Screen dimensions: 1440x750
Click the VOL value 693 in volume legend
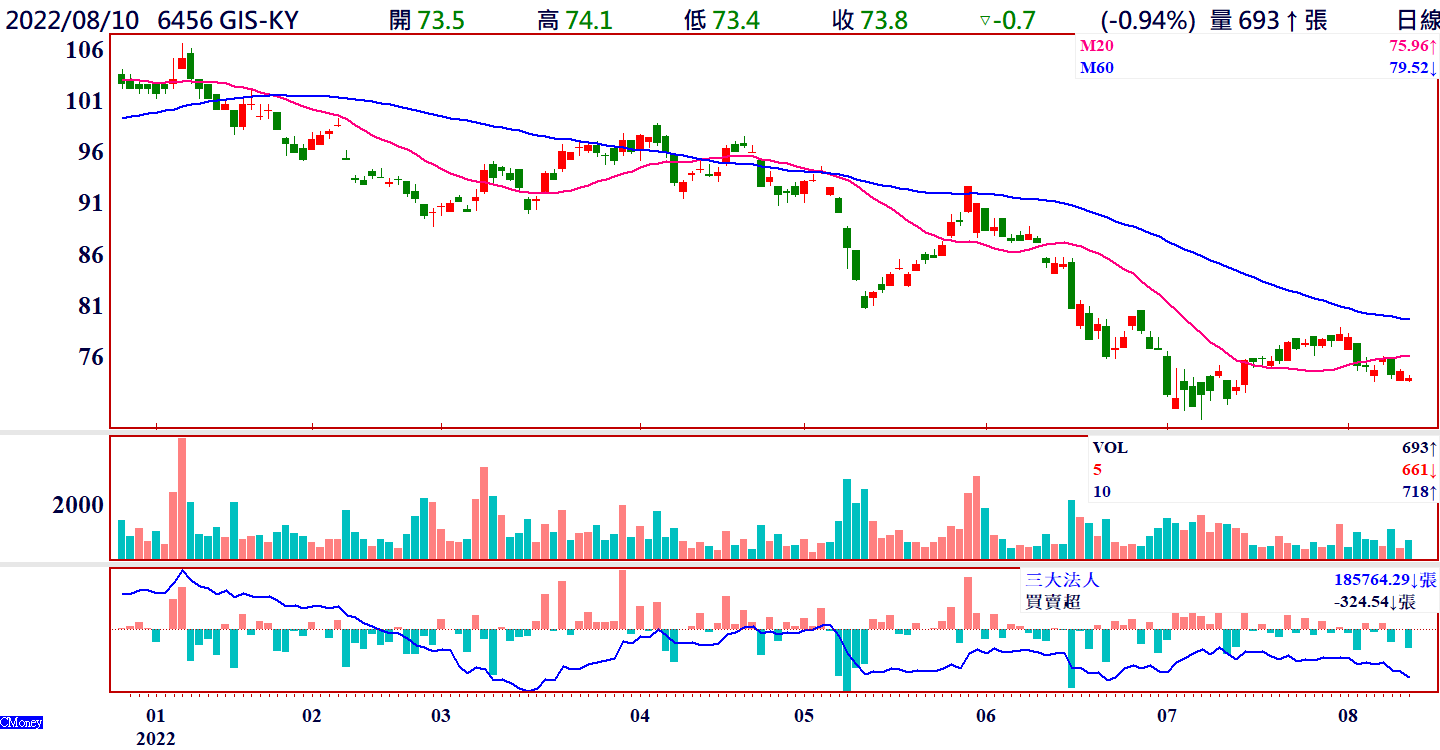[x=1418, y=448]
